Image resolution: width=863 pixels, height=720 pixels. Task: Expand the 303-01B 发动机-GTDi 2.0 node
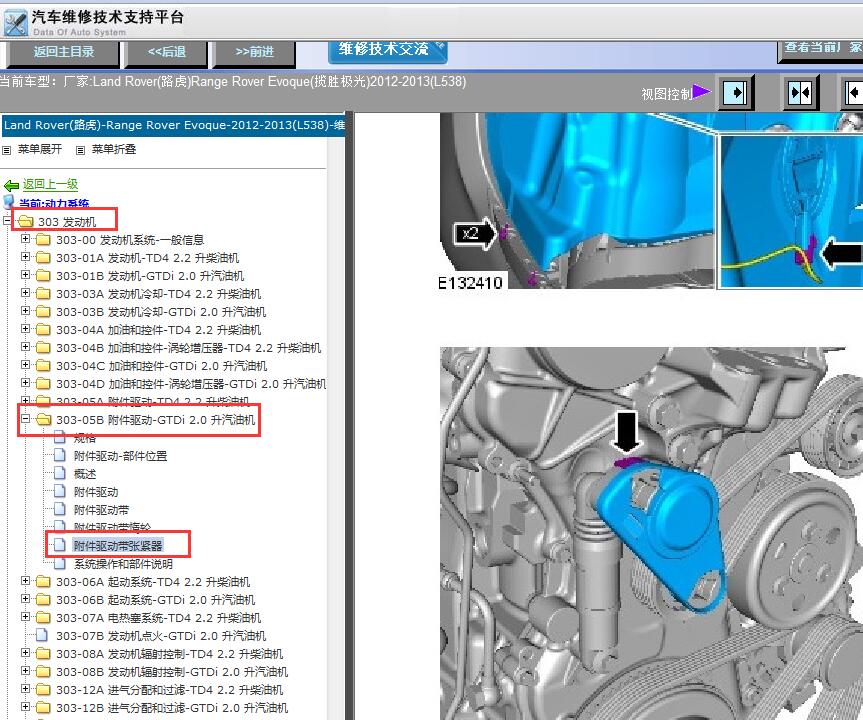(x=25, y=275)
